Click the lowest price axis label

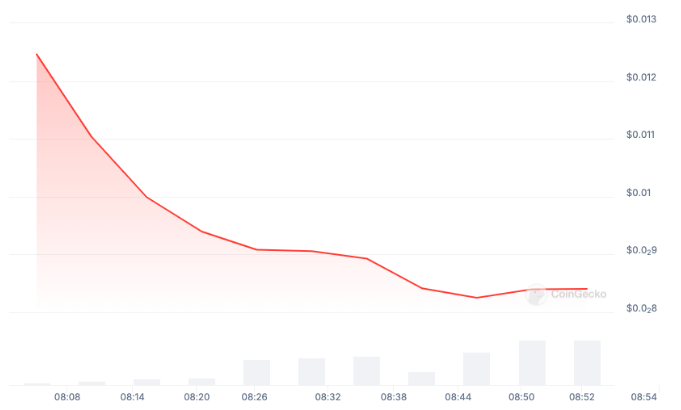[x=641, y=308]
